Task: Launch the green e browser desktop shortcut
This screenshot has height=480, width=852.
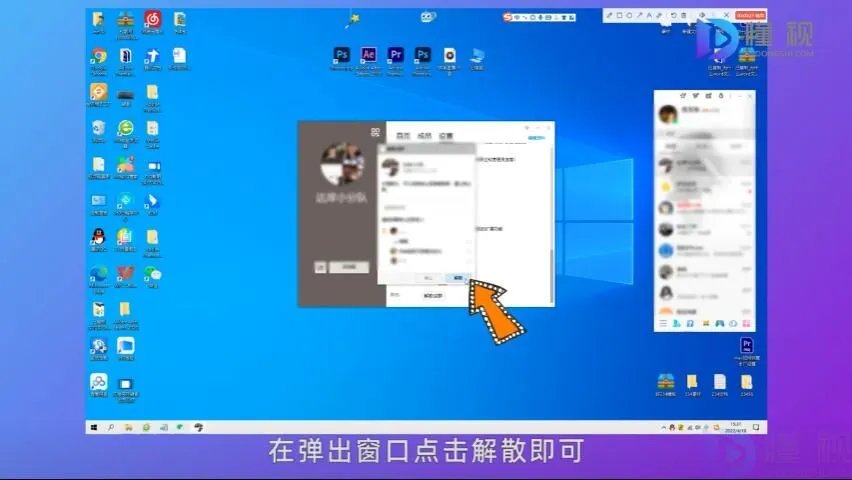Action: click(126, 128)
